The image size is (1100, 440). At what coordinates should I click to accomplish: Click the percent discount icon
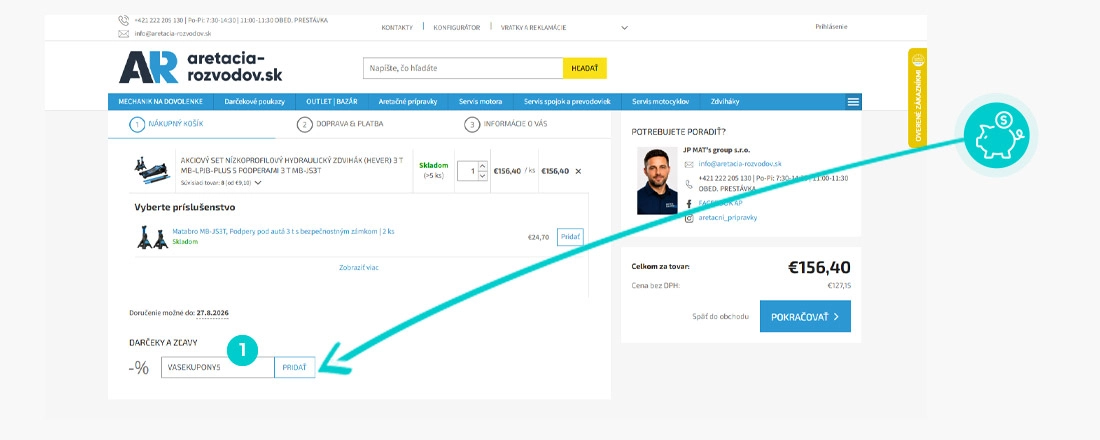[139, 368]
